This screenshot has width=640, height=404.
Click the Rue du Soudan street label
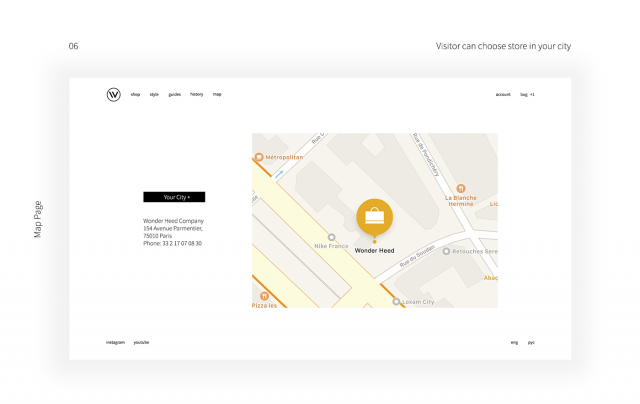pyautogui.click(x=417, y=256)
